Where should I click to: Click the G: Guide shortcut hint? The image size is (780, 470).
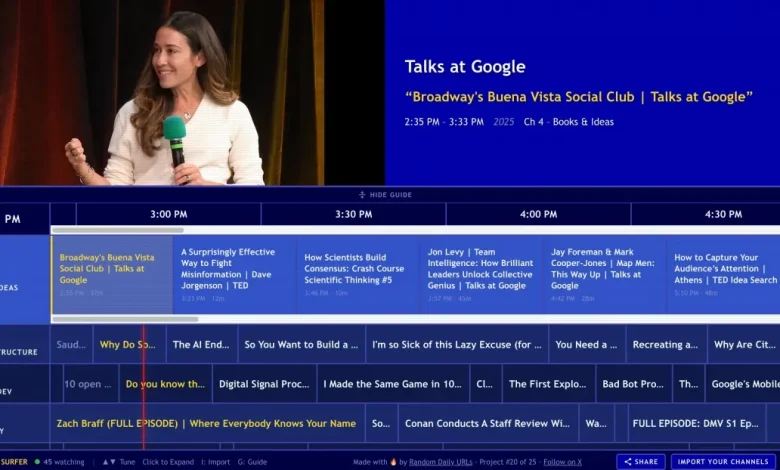pyautogui.click(x=252, y=462)
